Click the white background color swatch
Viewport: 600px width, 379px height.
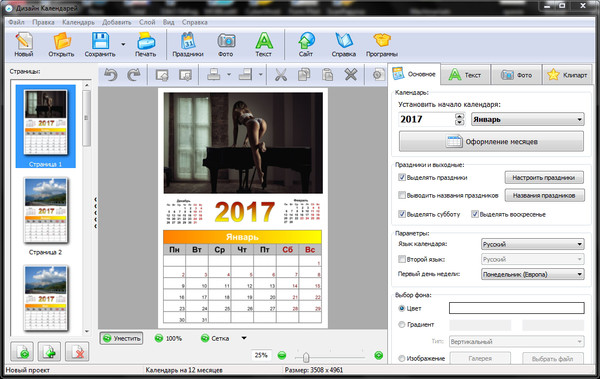pyautogui.click(x=517, y=308)
